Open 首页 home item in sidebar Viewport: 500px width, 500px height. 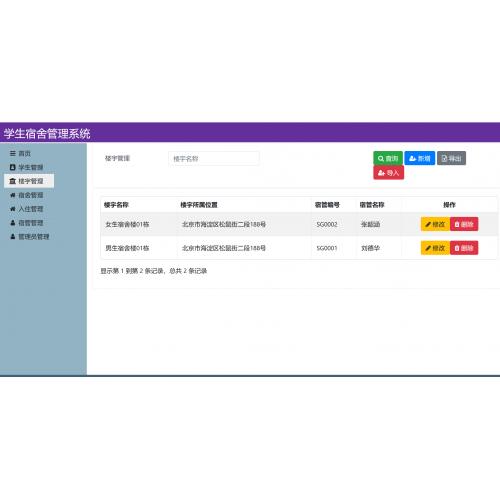pyautogui.click(x=20, y=153)
